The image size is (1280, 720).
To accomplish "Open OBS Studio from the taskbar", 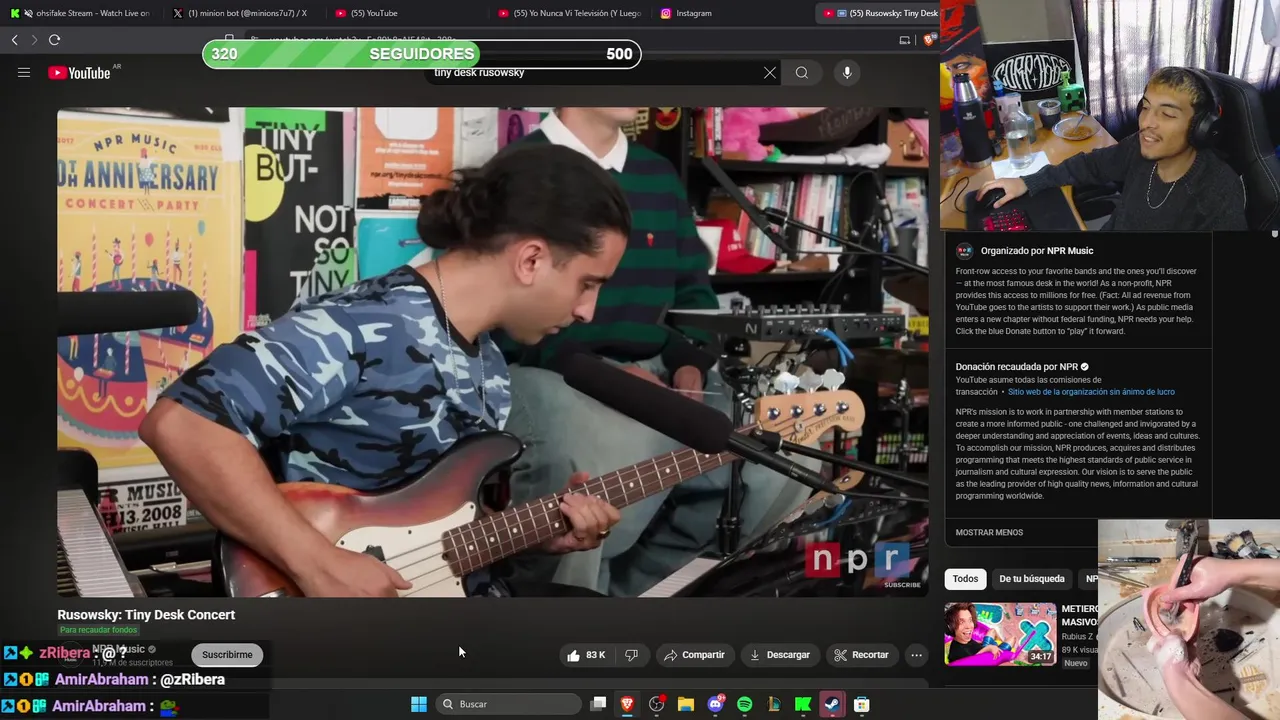I will 656,704.
